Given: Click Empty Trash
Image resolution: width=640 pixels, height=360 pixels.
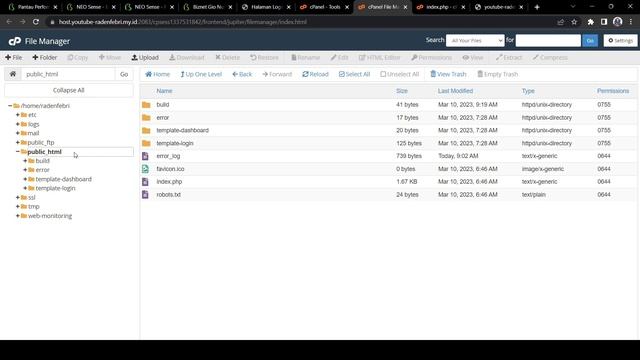Looking at the screenshot, I should pos(498,74).
